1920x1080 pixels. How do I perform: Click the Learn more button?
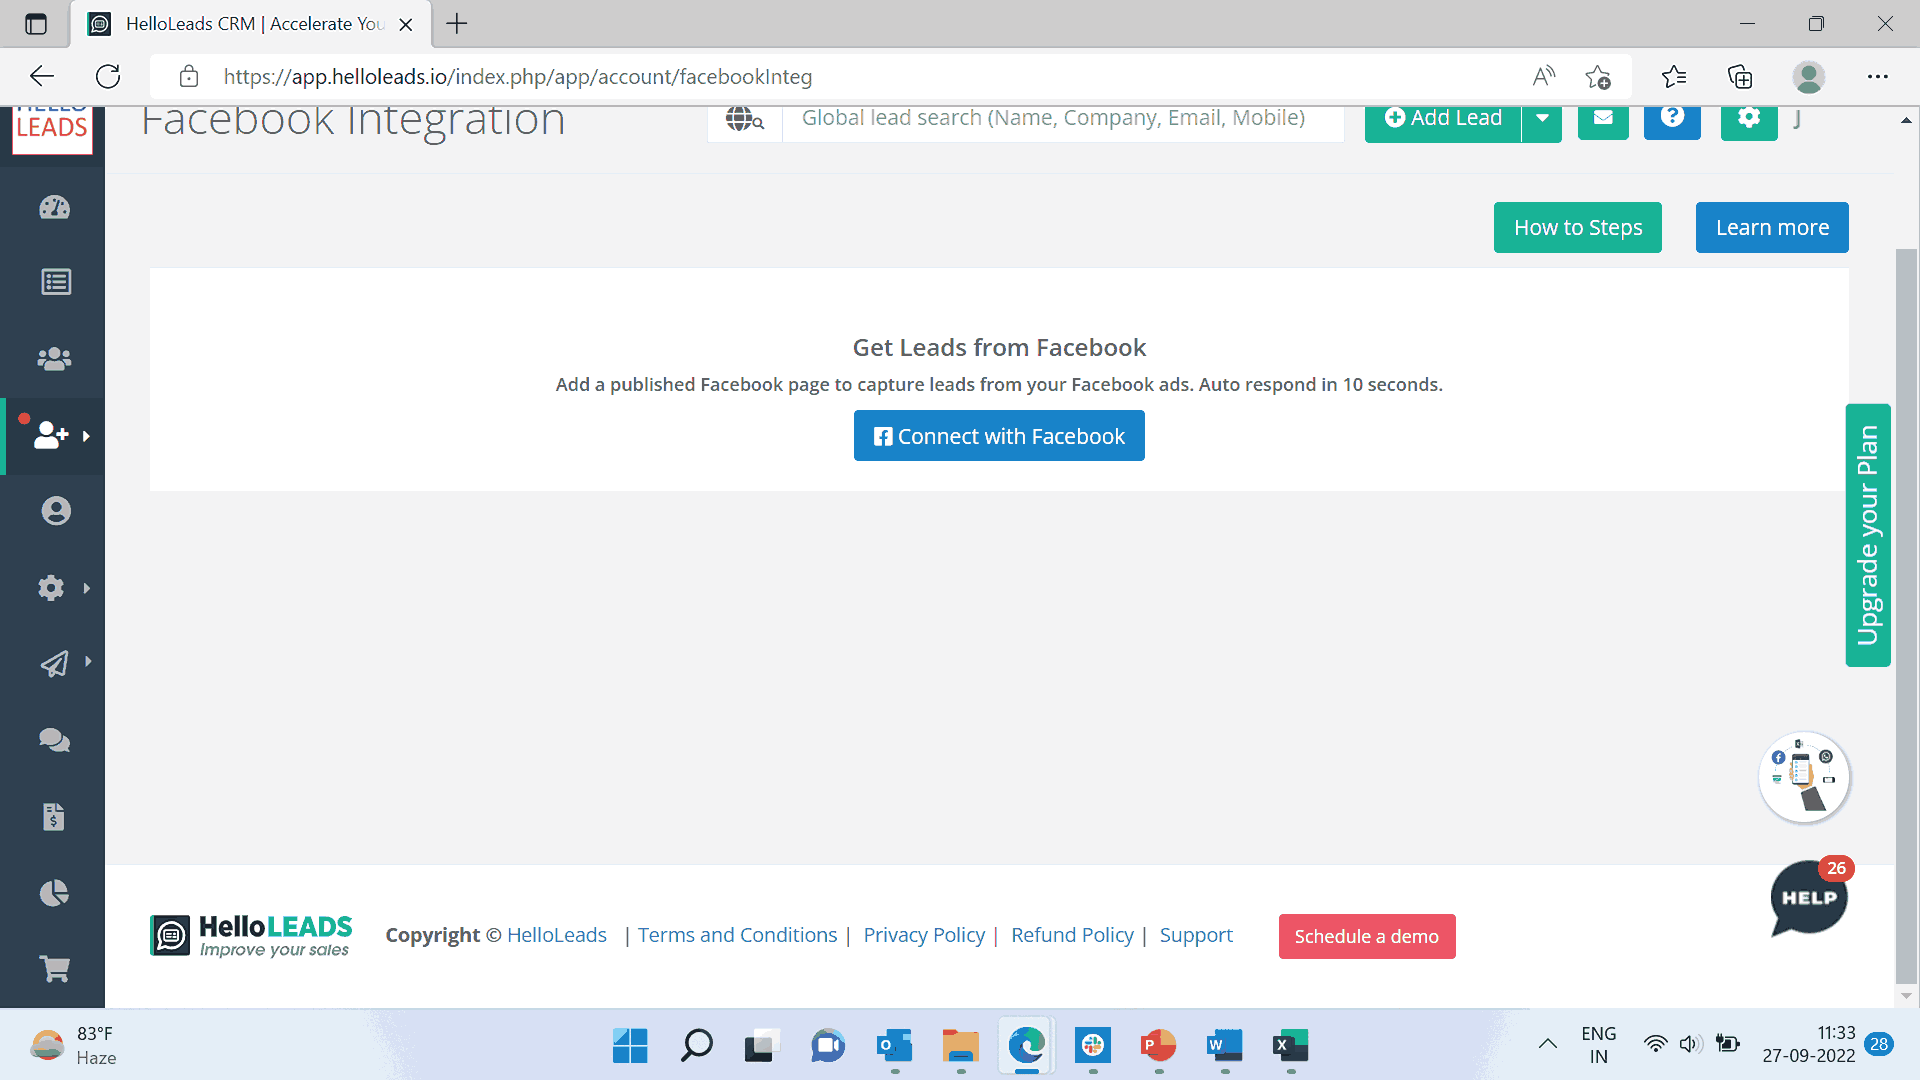point(1772,227)
